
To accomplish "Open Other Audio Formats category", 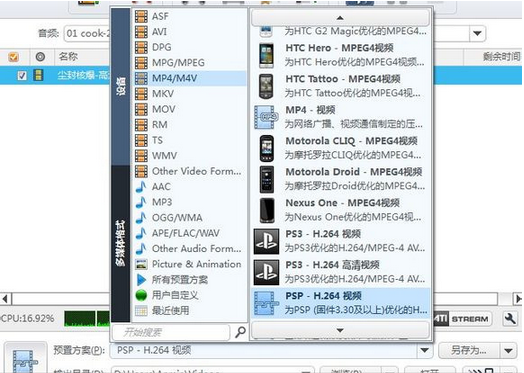I will [x=189, y=249].
